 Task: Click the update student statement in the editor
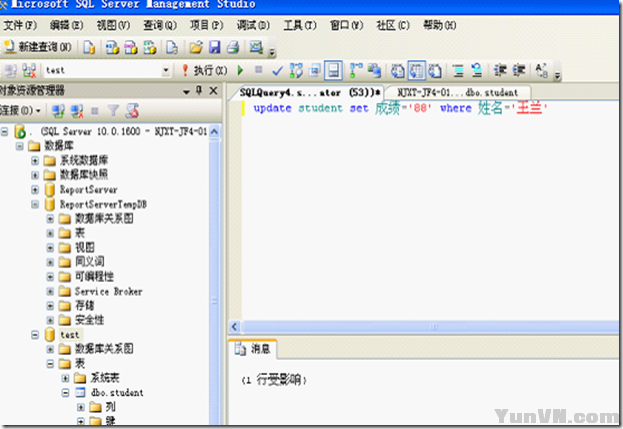400,108
